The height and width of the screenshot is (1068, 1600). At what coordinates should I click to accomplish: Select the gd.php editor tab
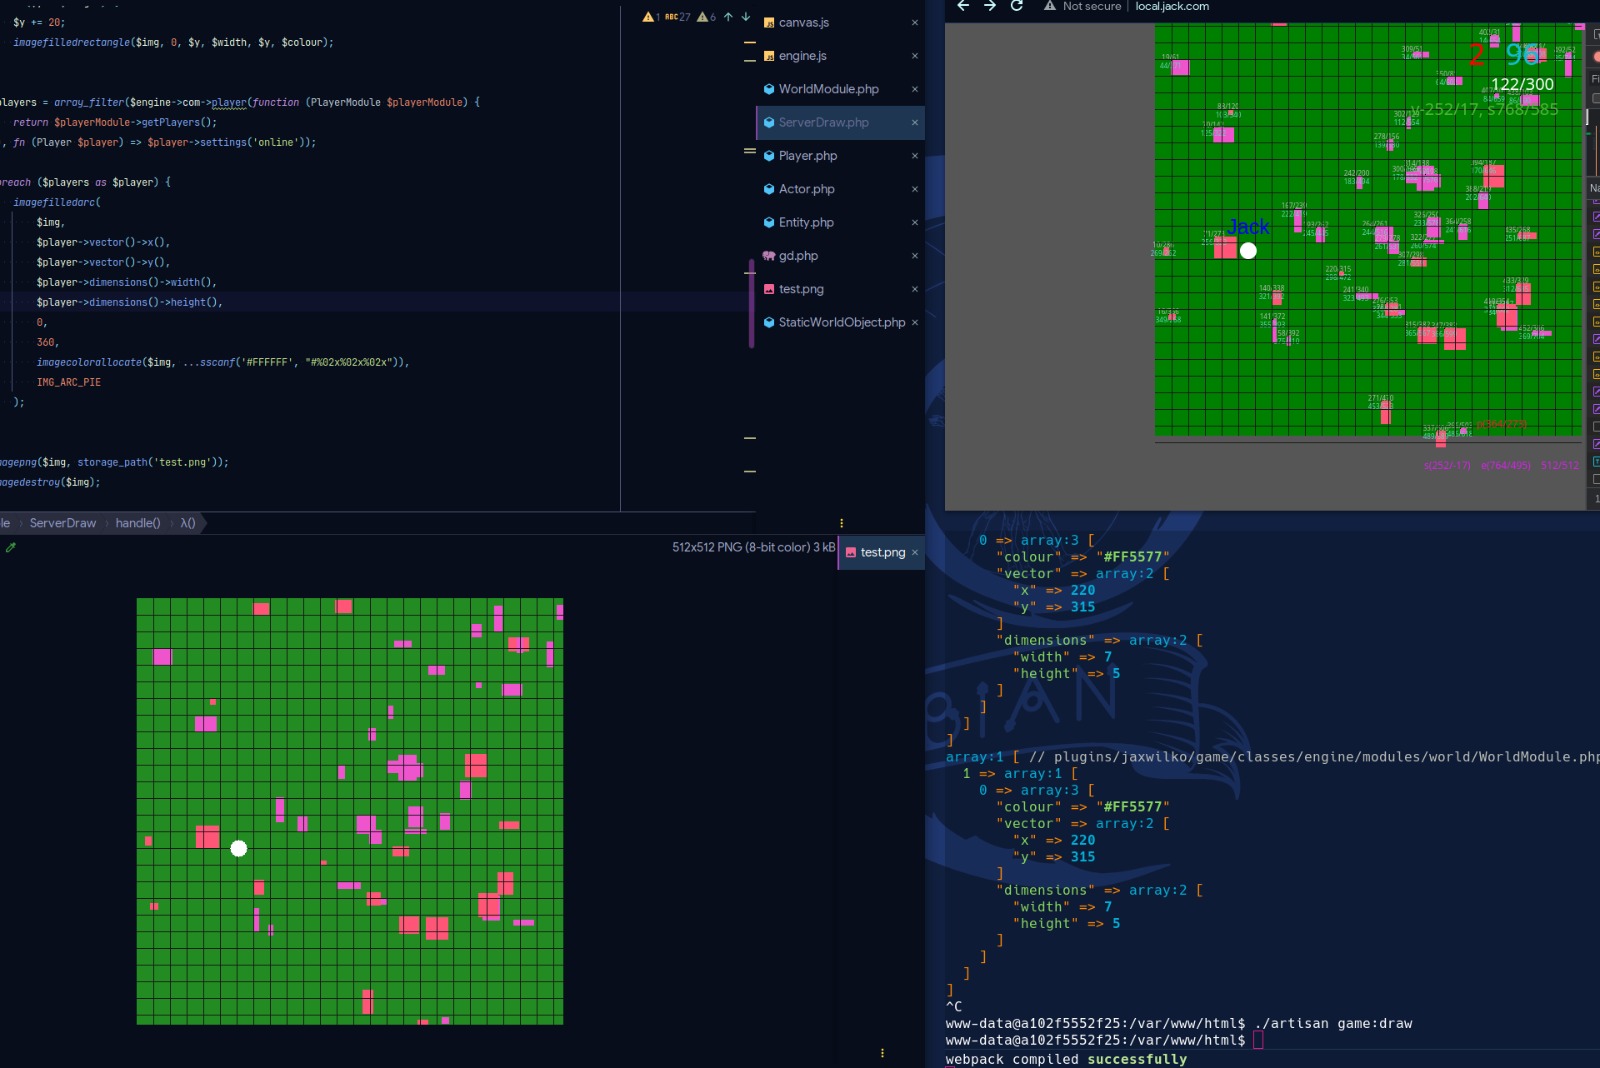coord(798,256)
